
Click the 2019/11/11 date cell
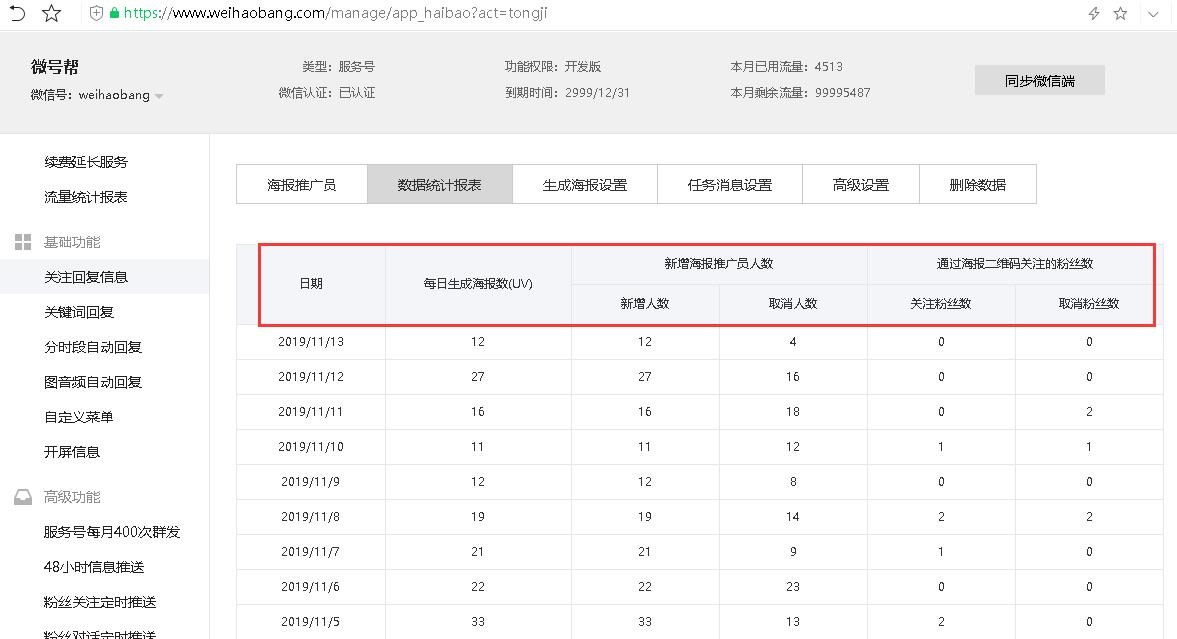click(x=311, y=411)
